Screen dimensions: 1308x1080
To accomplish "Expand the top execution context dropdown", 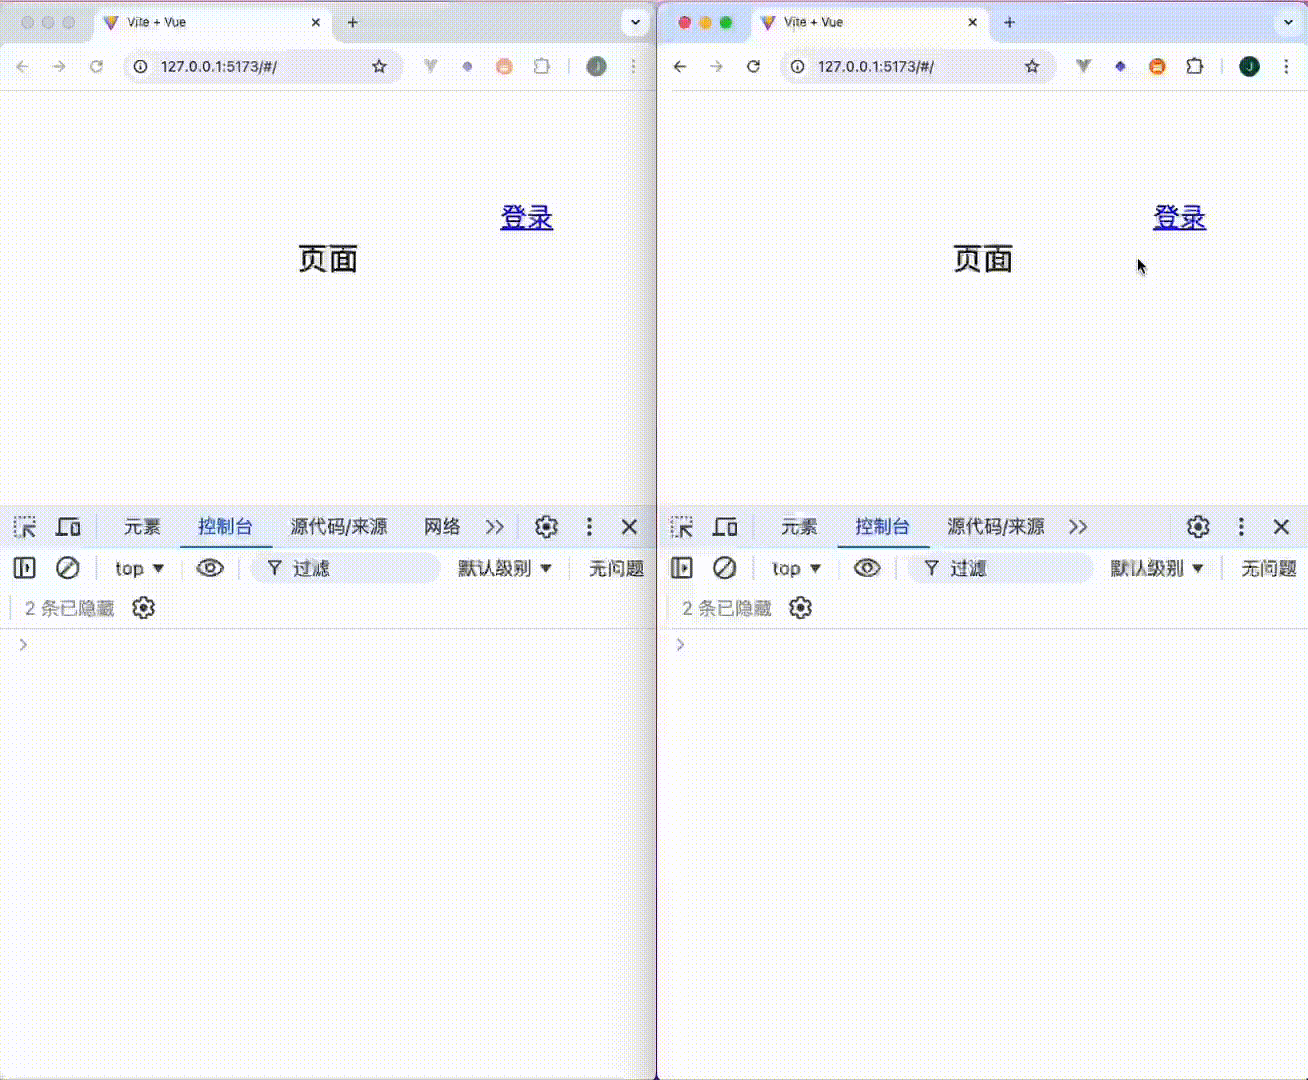I will (138, 568).
